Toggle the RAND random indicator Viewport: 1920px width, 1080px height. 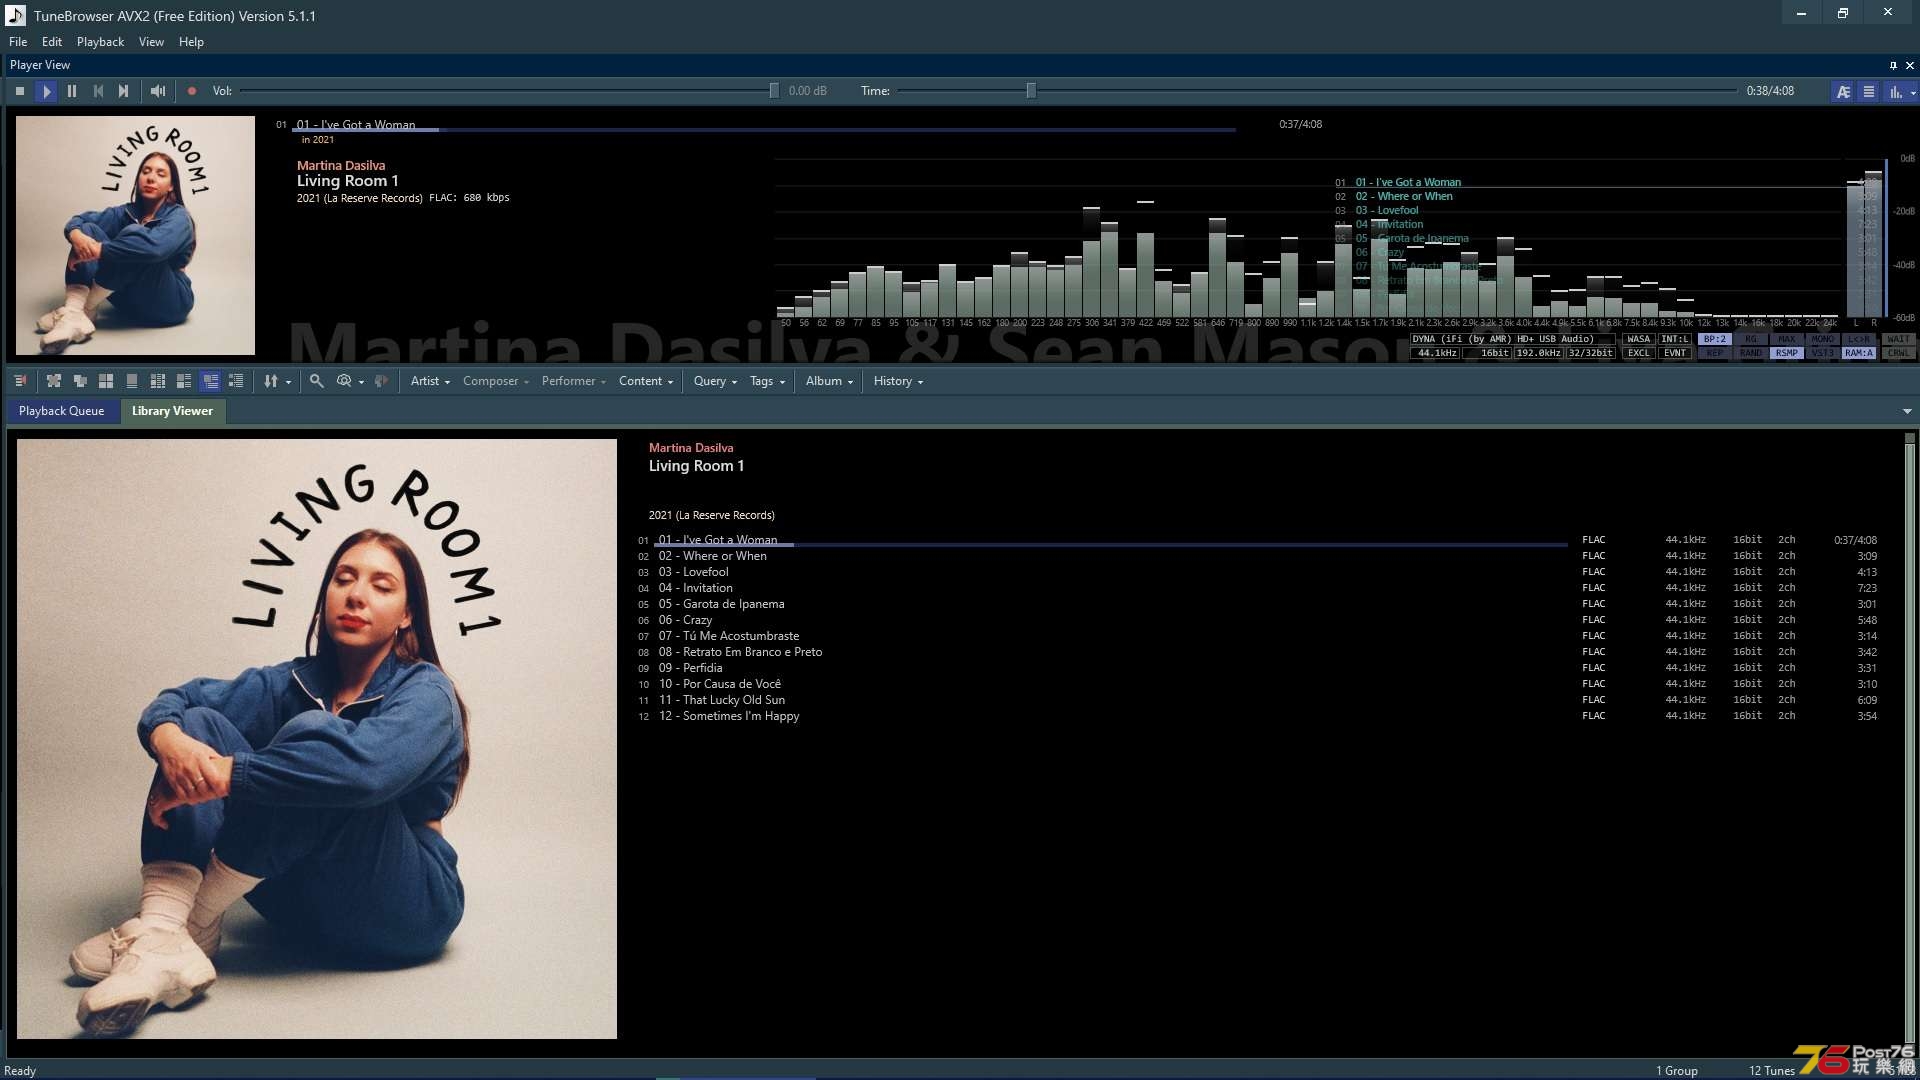pos(1751,353)
